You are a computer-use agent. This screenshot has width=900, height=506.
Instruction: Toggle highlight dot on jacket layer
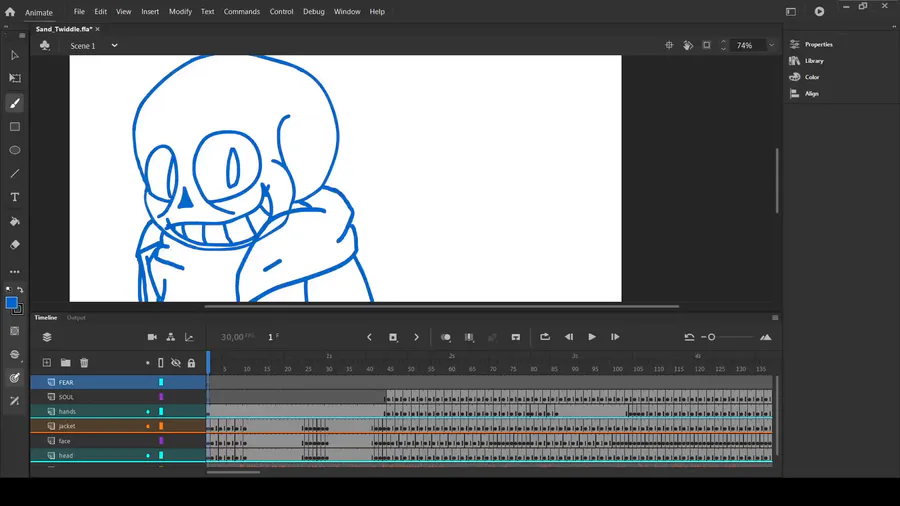coord(148,426)
